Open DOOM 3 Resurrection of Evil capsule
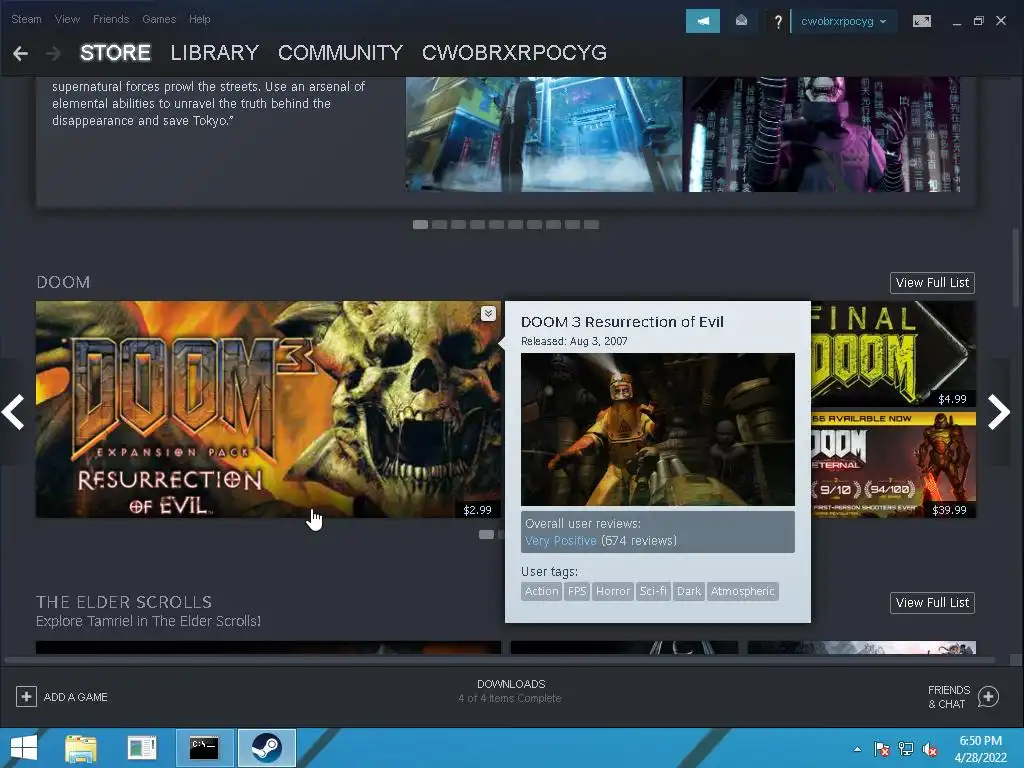Viewport: 1024px width, 768px height. point(268,409)
